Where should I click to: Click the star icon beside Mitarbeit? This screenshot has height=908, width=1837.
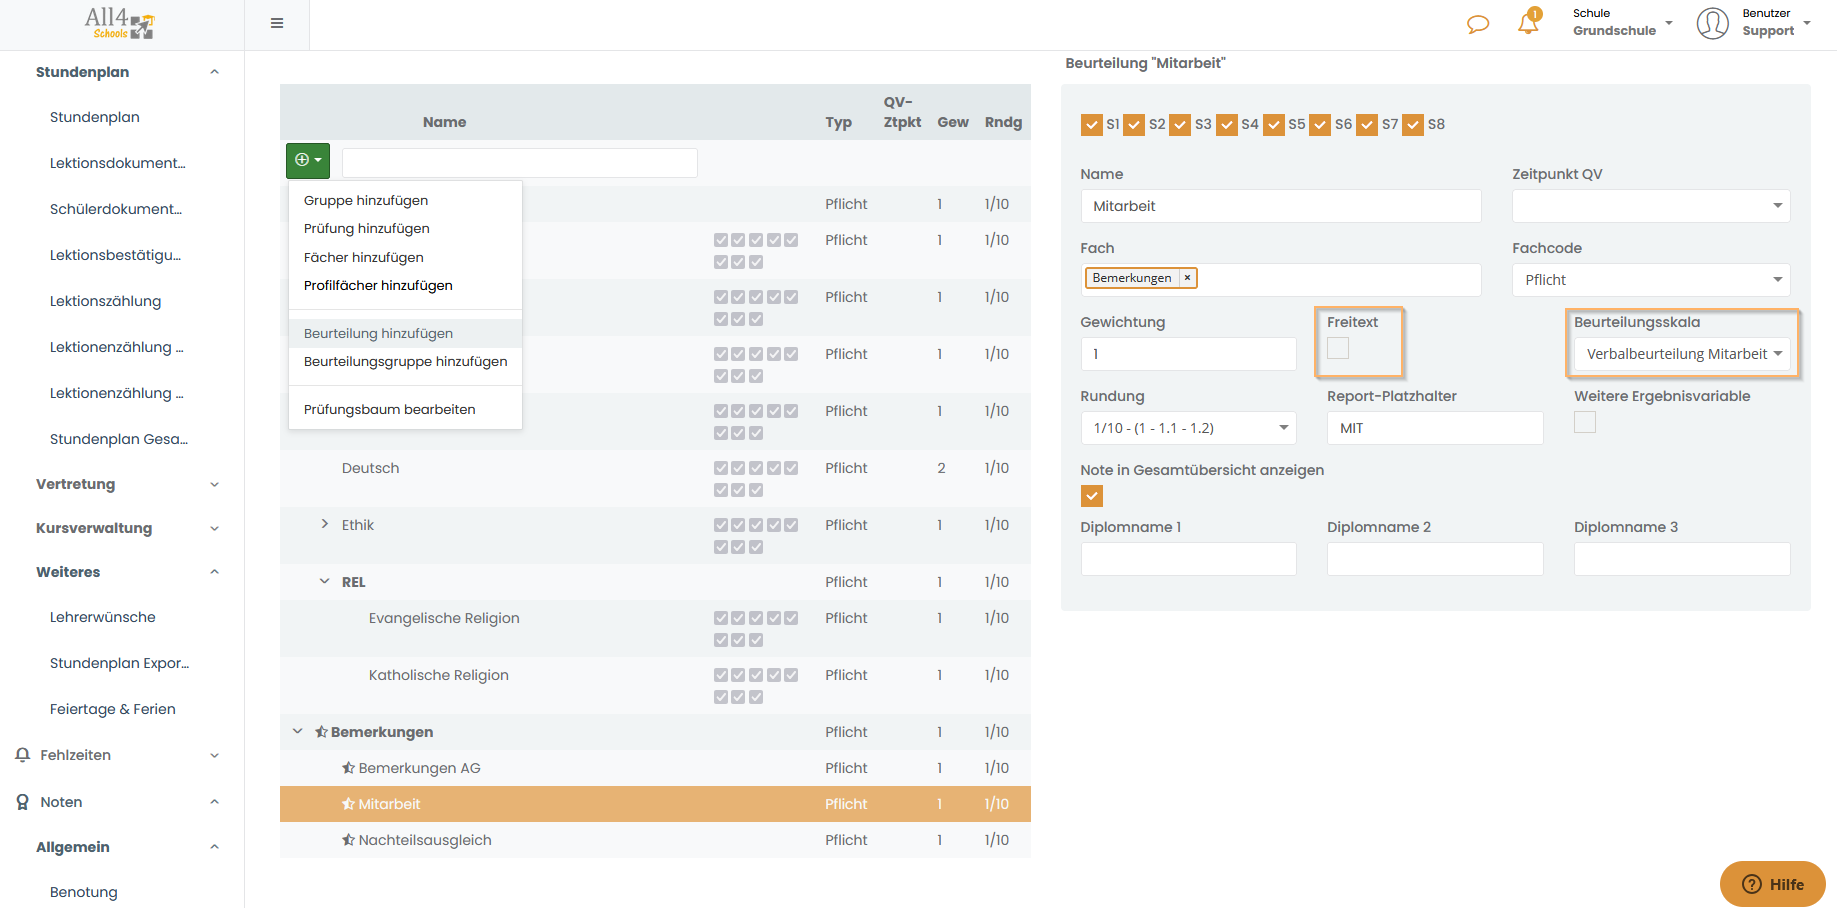point(348,804)
